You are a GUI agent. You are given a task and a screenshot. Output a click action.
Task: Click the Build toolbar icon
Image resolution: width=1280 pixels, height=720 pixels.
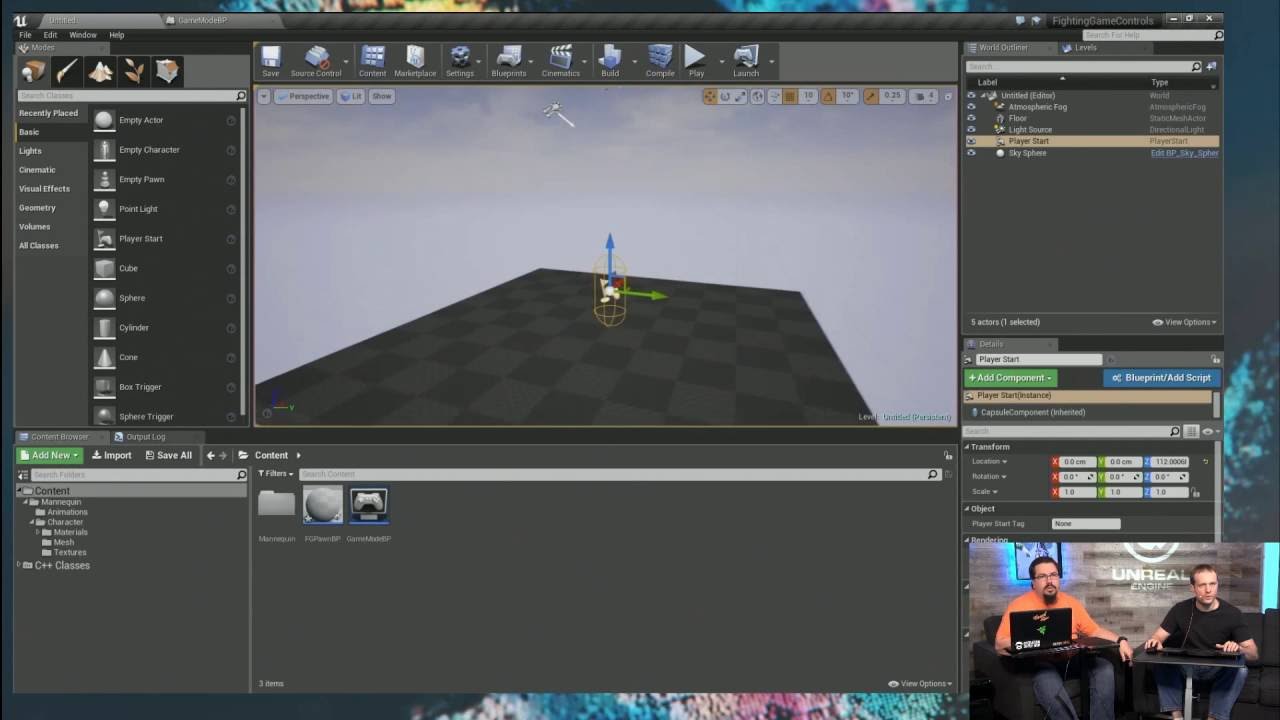pos(610,61)
